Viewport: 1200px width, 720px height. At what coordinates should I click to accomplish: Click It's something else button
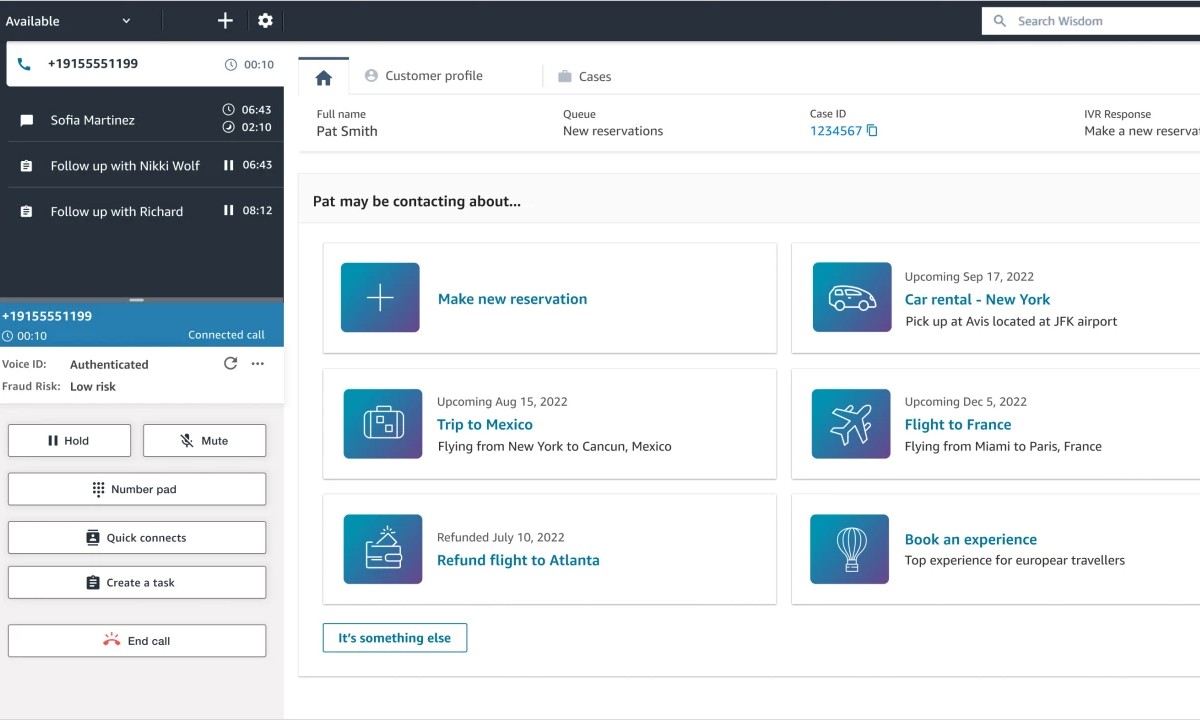click(x=395, y=638)
